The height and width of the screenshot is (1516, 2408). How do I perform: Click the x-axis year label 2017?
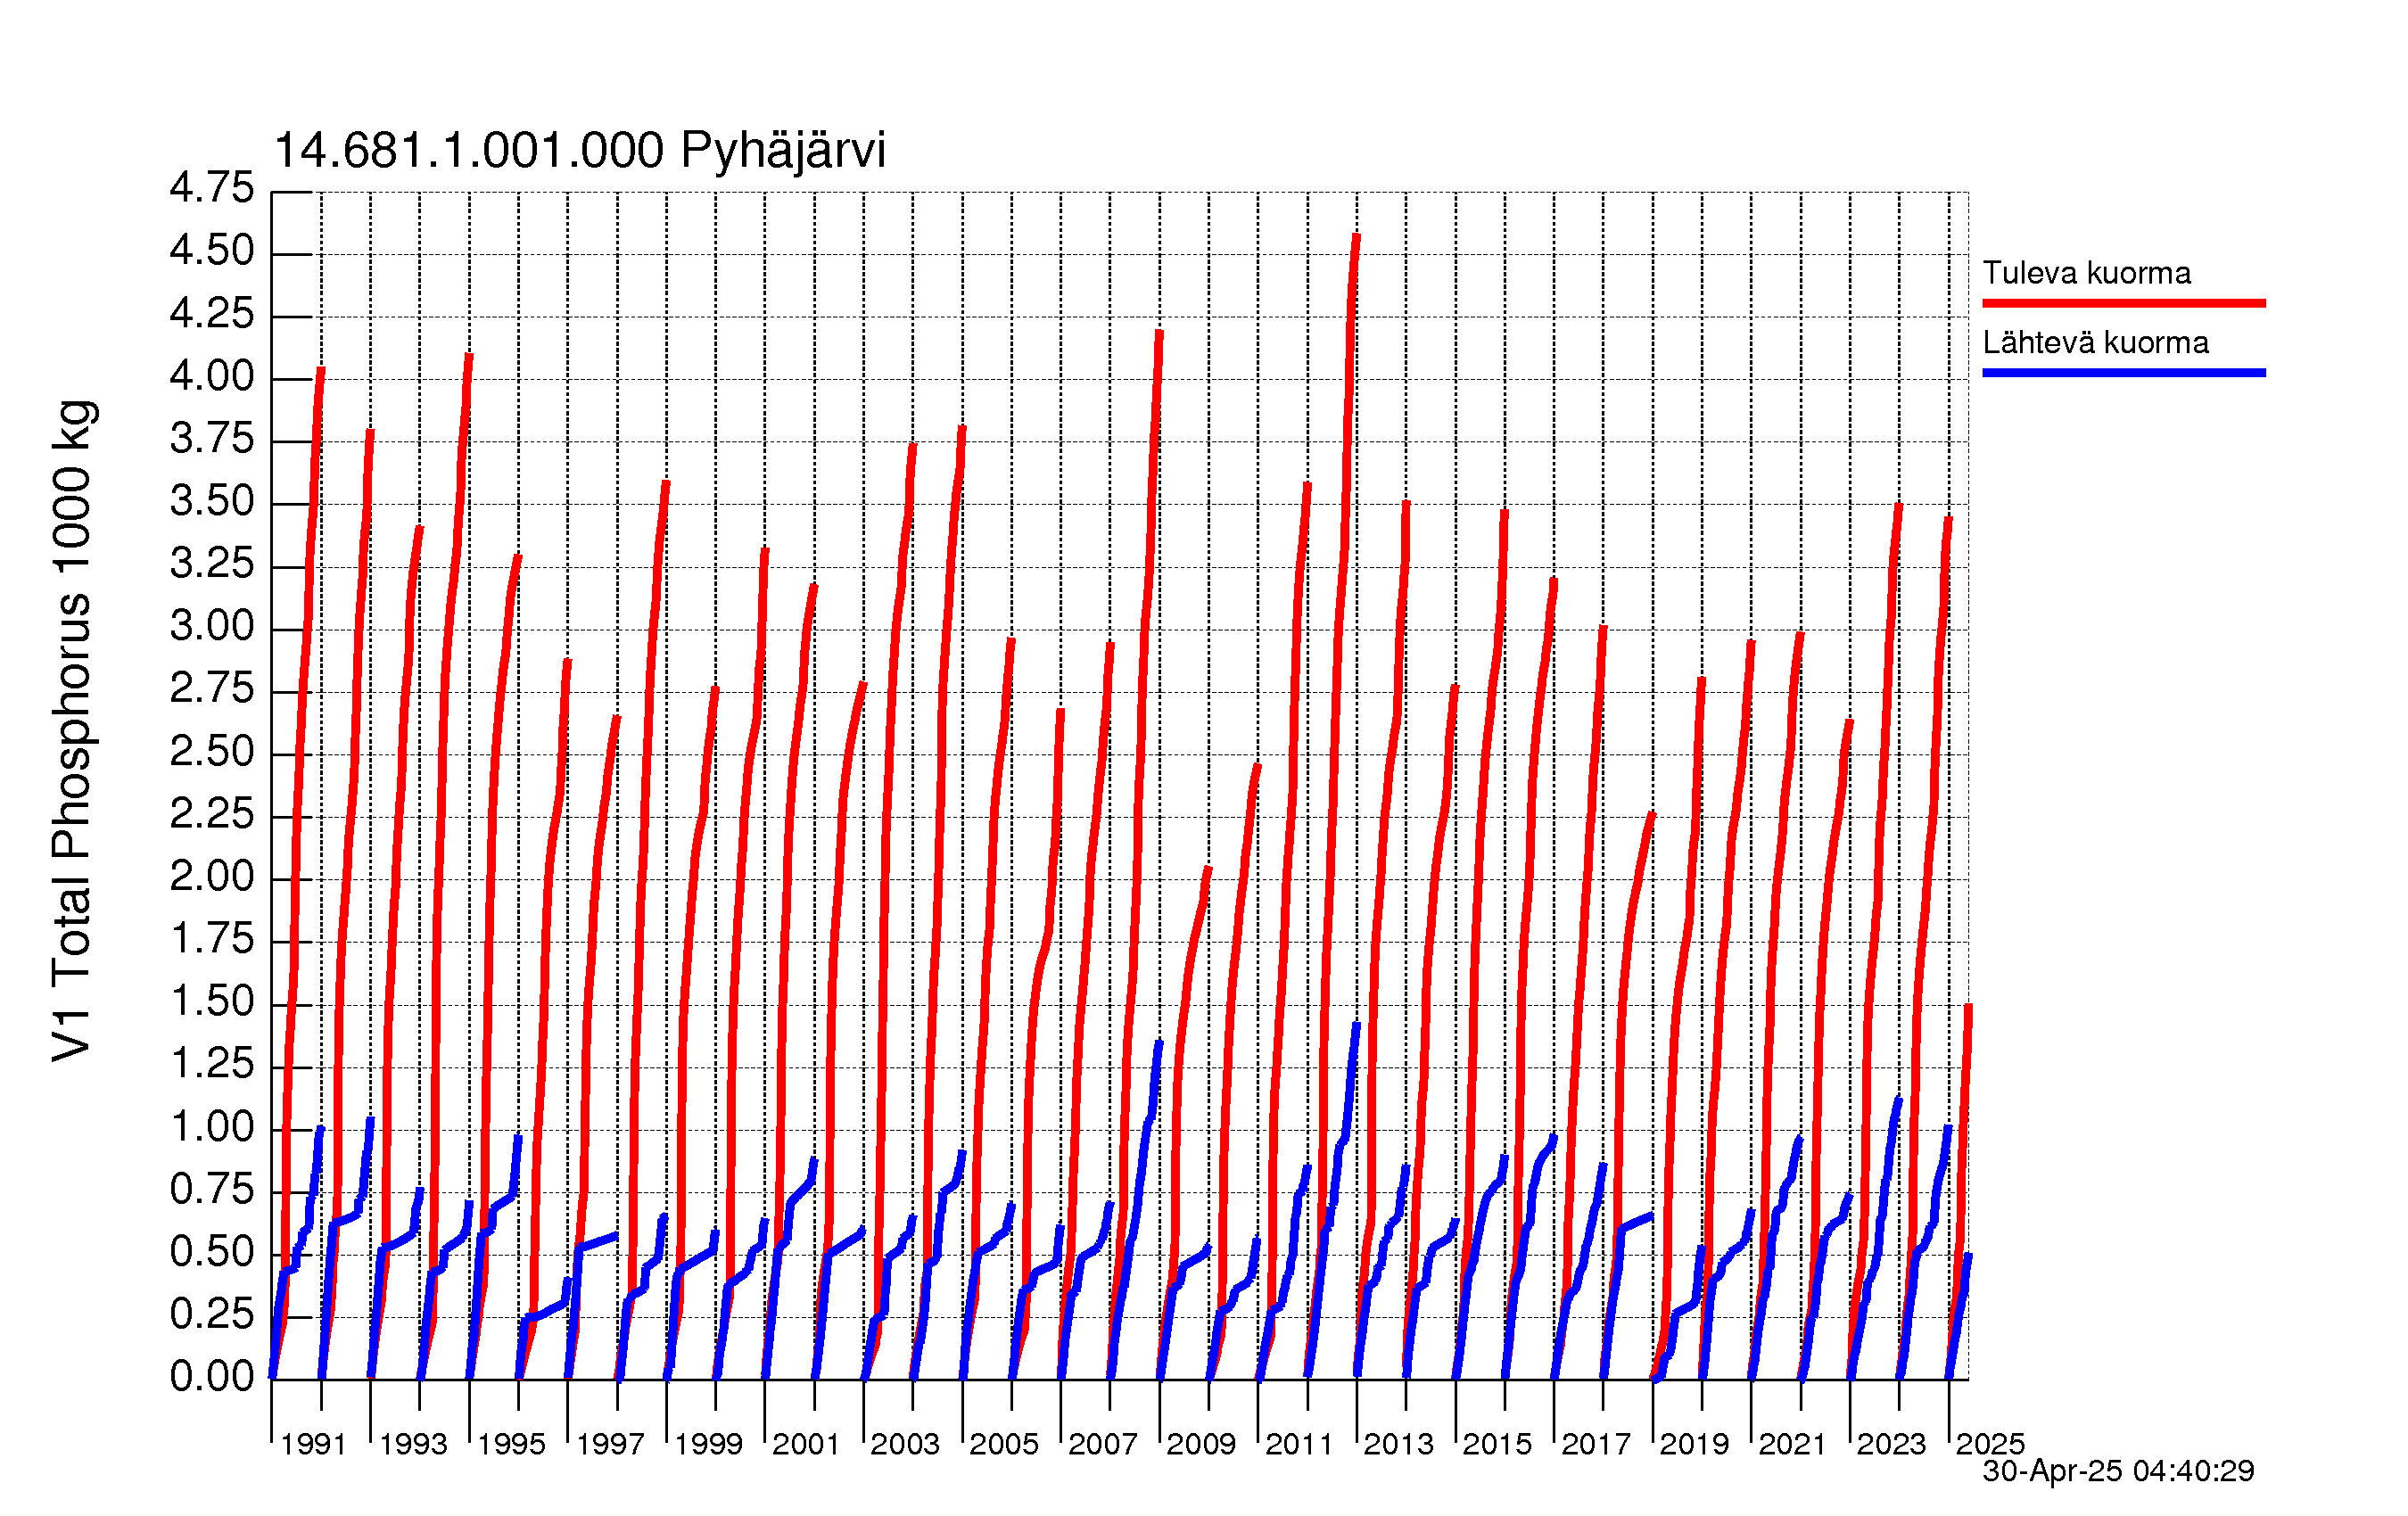[x=1596, y=1444]
